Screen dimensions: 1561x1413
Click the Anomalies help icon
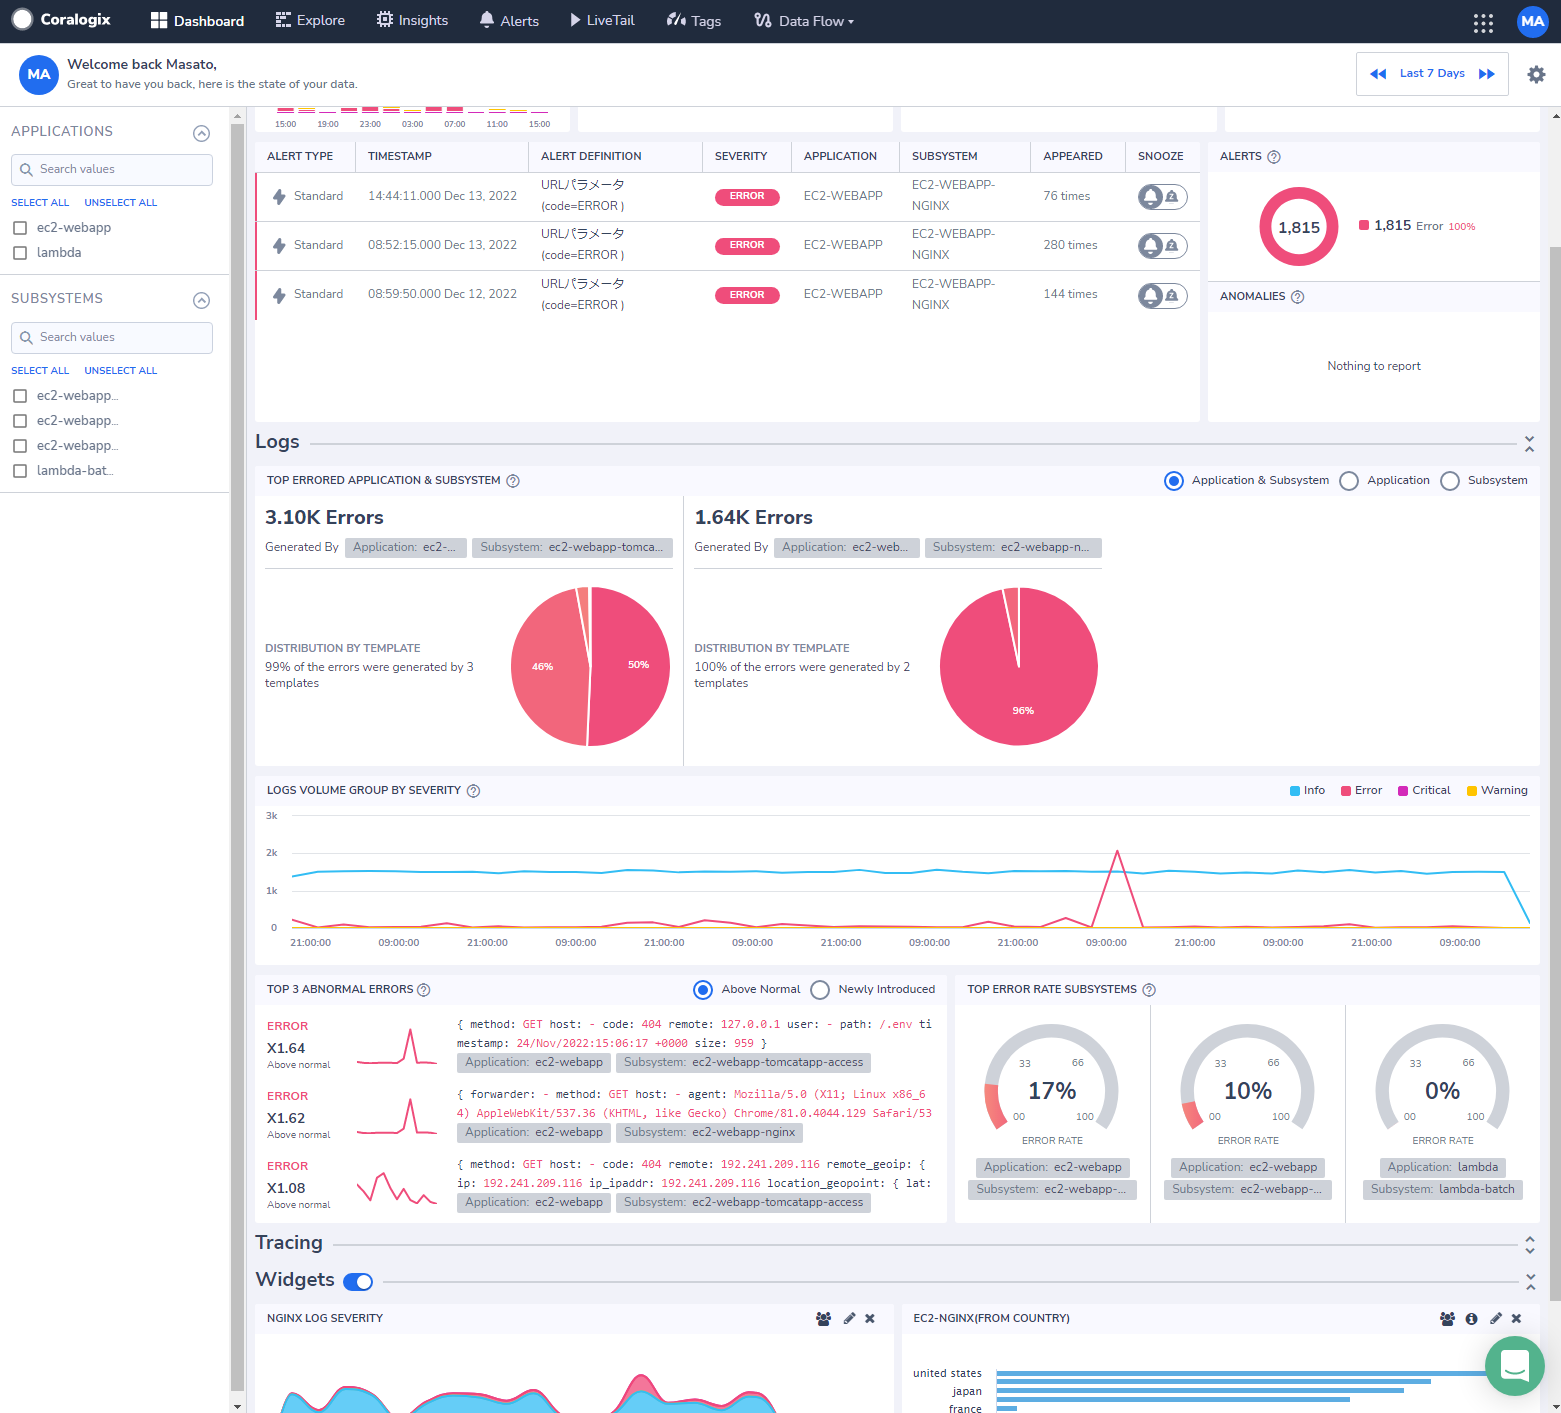pos(1297,296)
